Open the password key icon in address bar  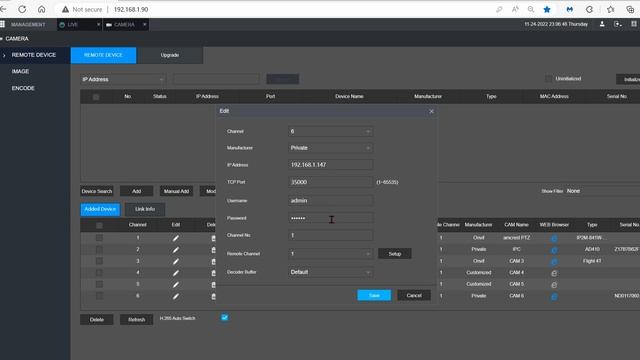pyautogui.click(x=499, y=9)
